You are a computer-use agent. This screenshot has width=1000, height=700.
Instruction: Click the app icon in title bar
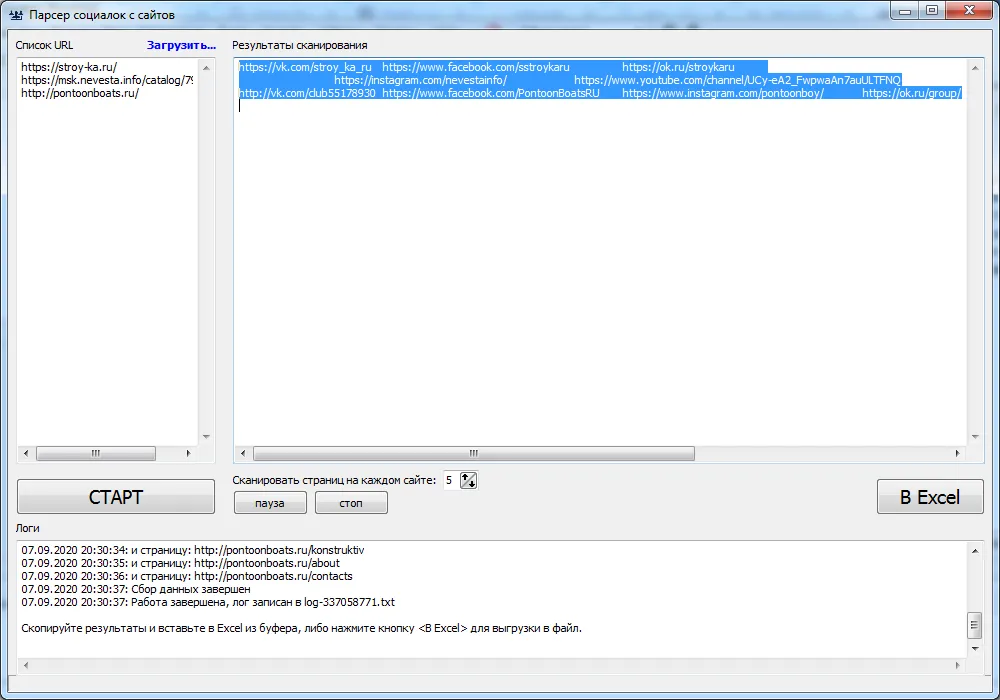16,15
